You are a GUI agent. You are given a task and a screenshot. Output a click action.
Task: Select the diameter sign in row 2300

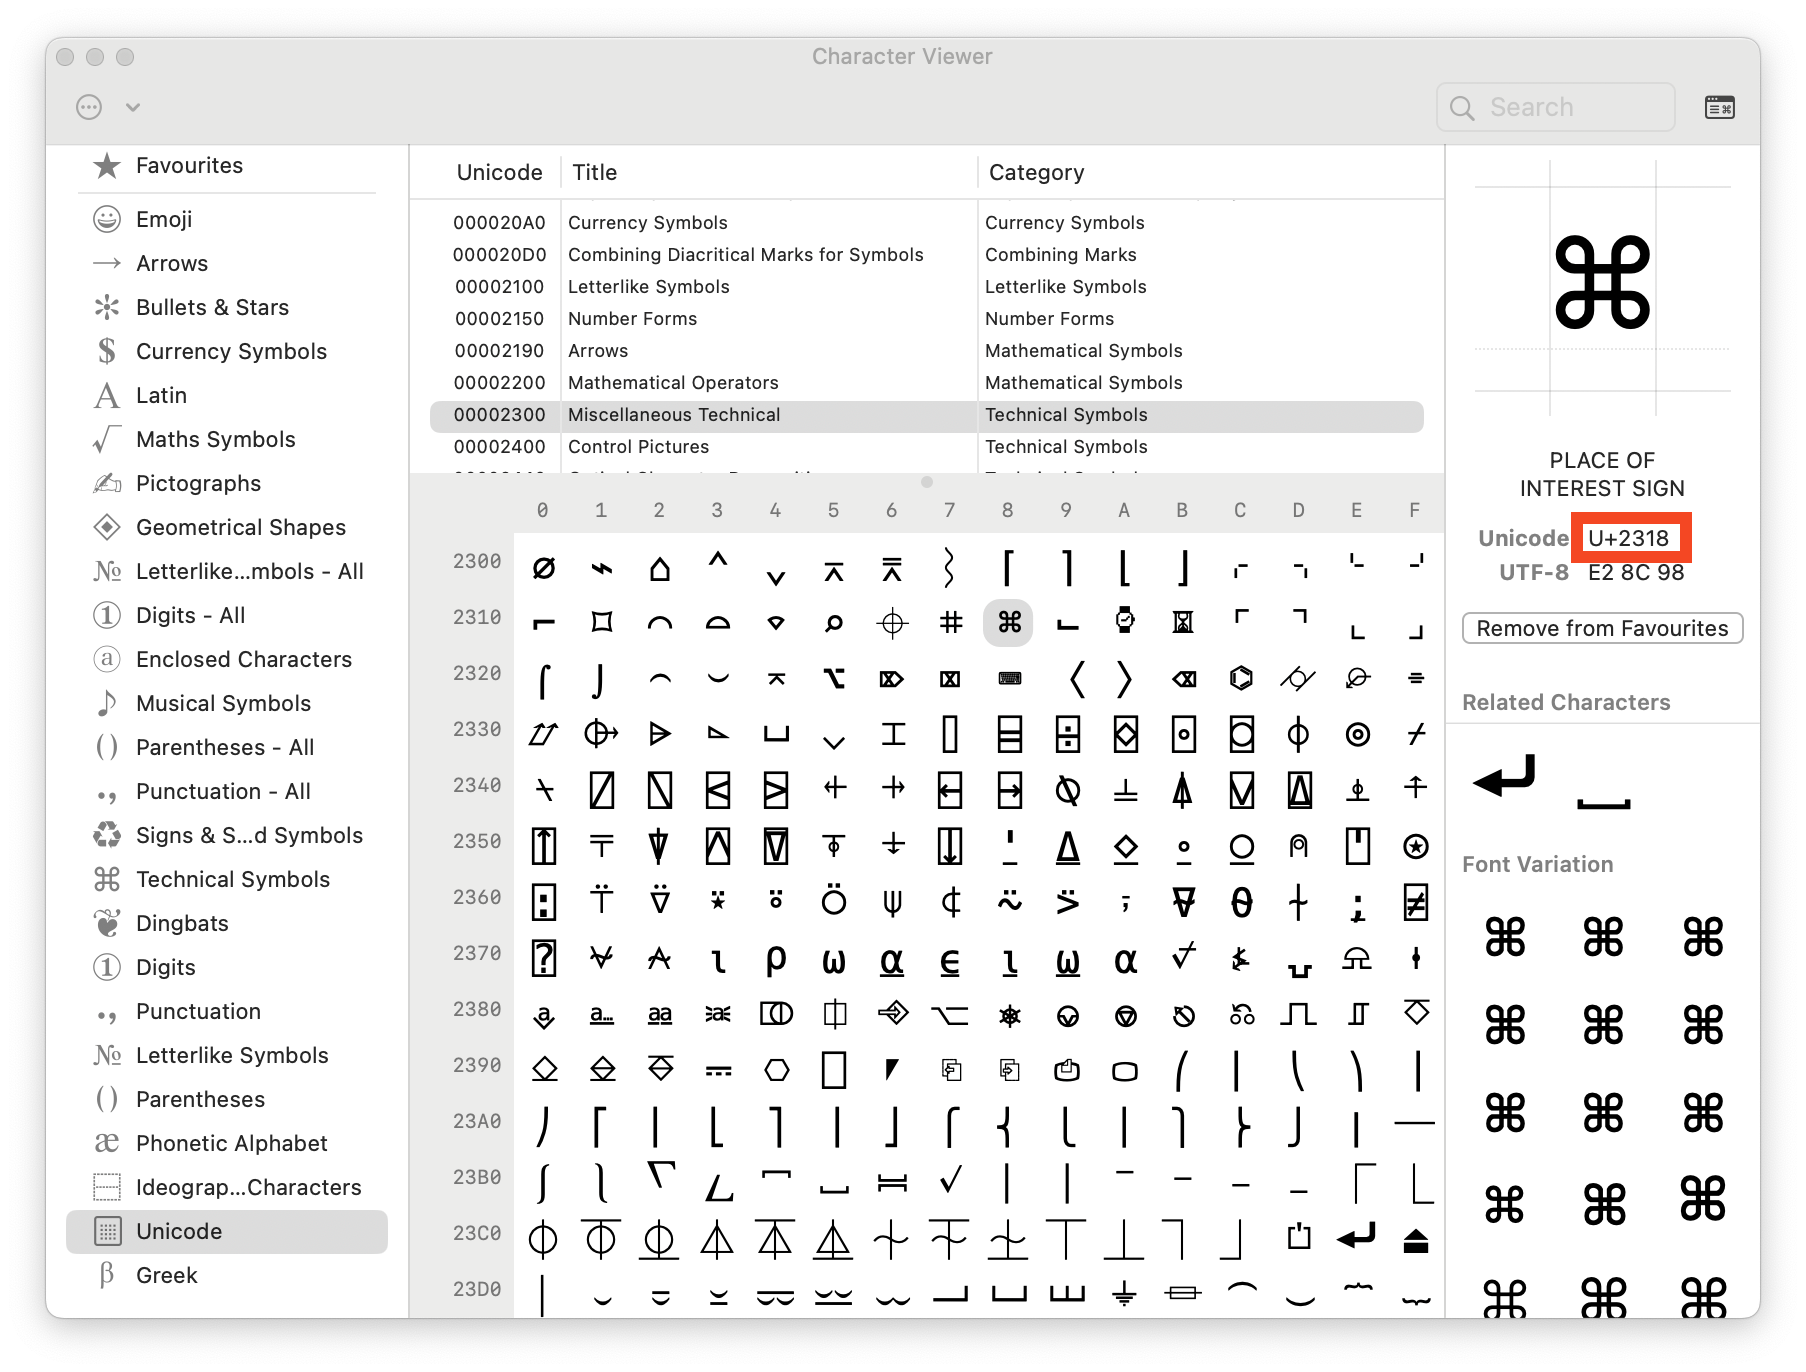point(543,568)
